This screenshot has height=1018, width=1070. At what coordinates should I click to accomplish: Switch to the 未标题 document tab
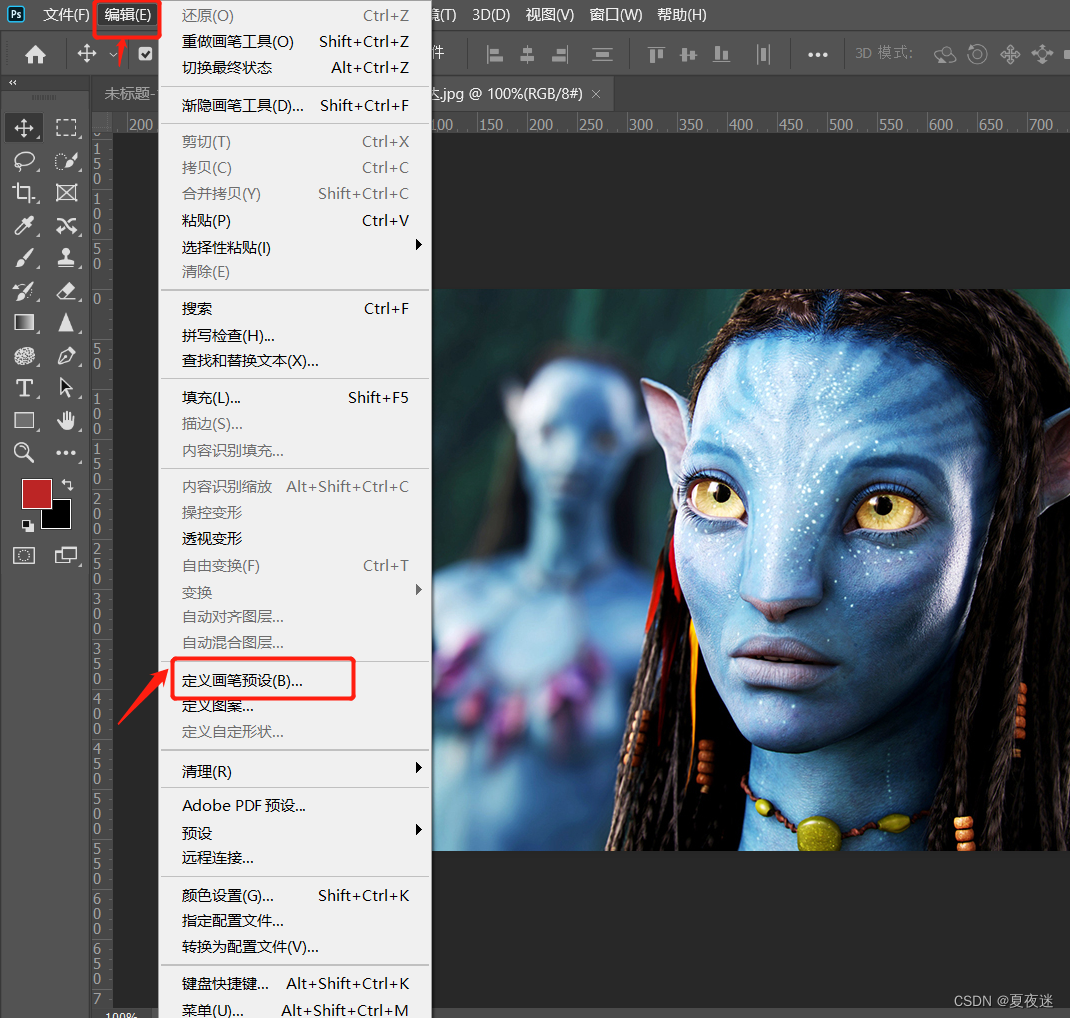127,93
